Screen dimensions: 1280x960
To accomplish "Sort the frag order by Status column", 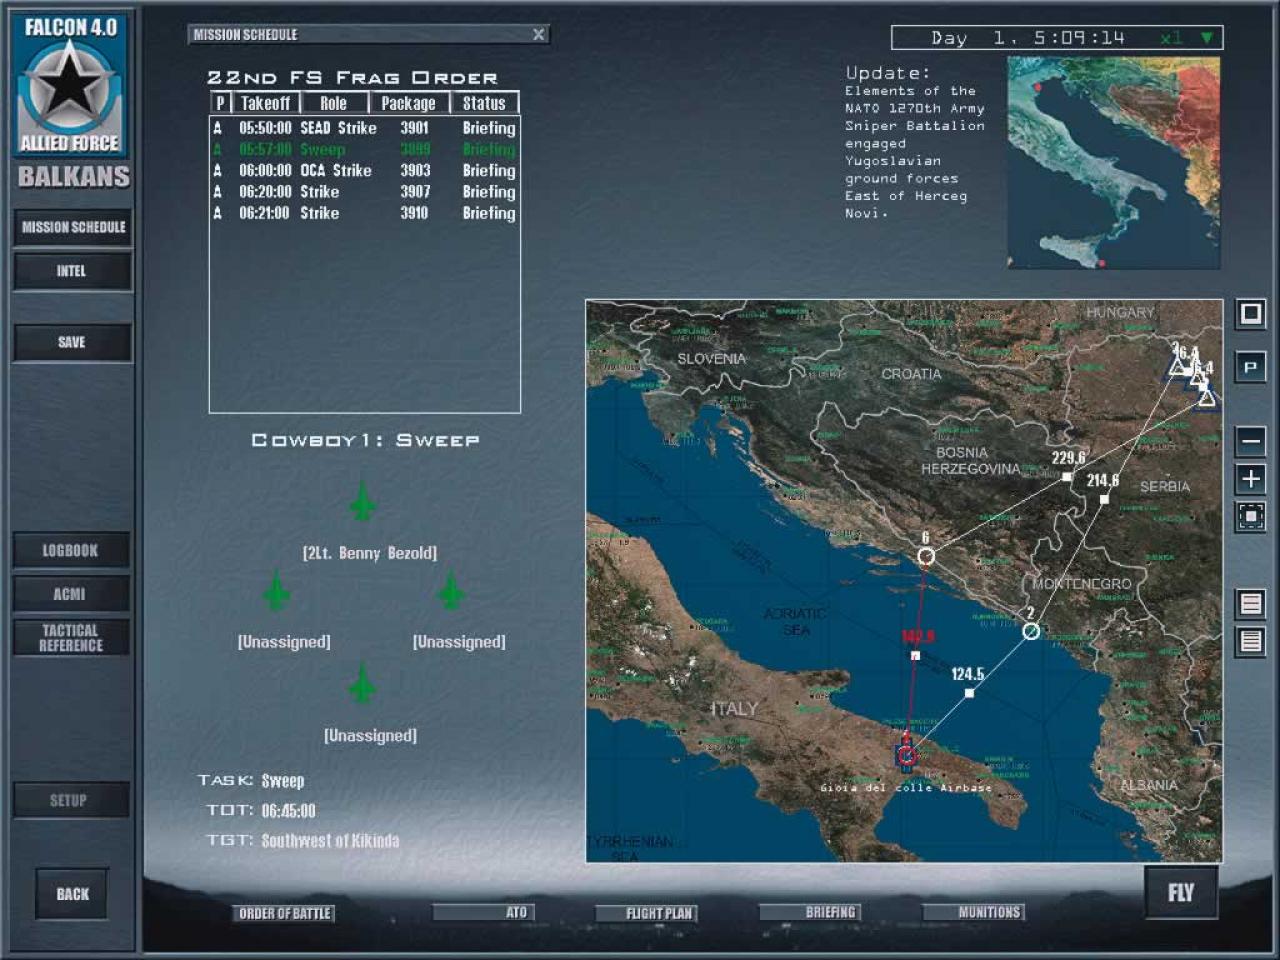I will click(484, 103).
